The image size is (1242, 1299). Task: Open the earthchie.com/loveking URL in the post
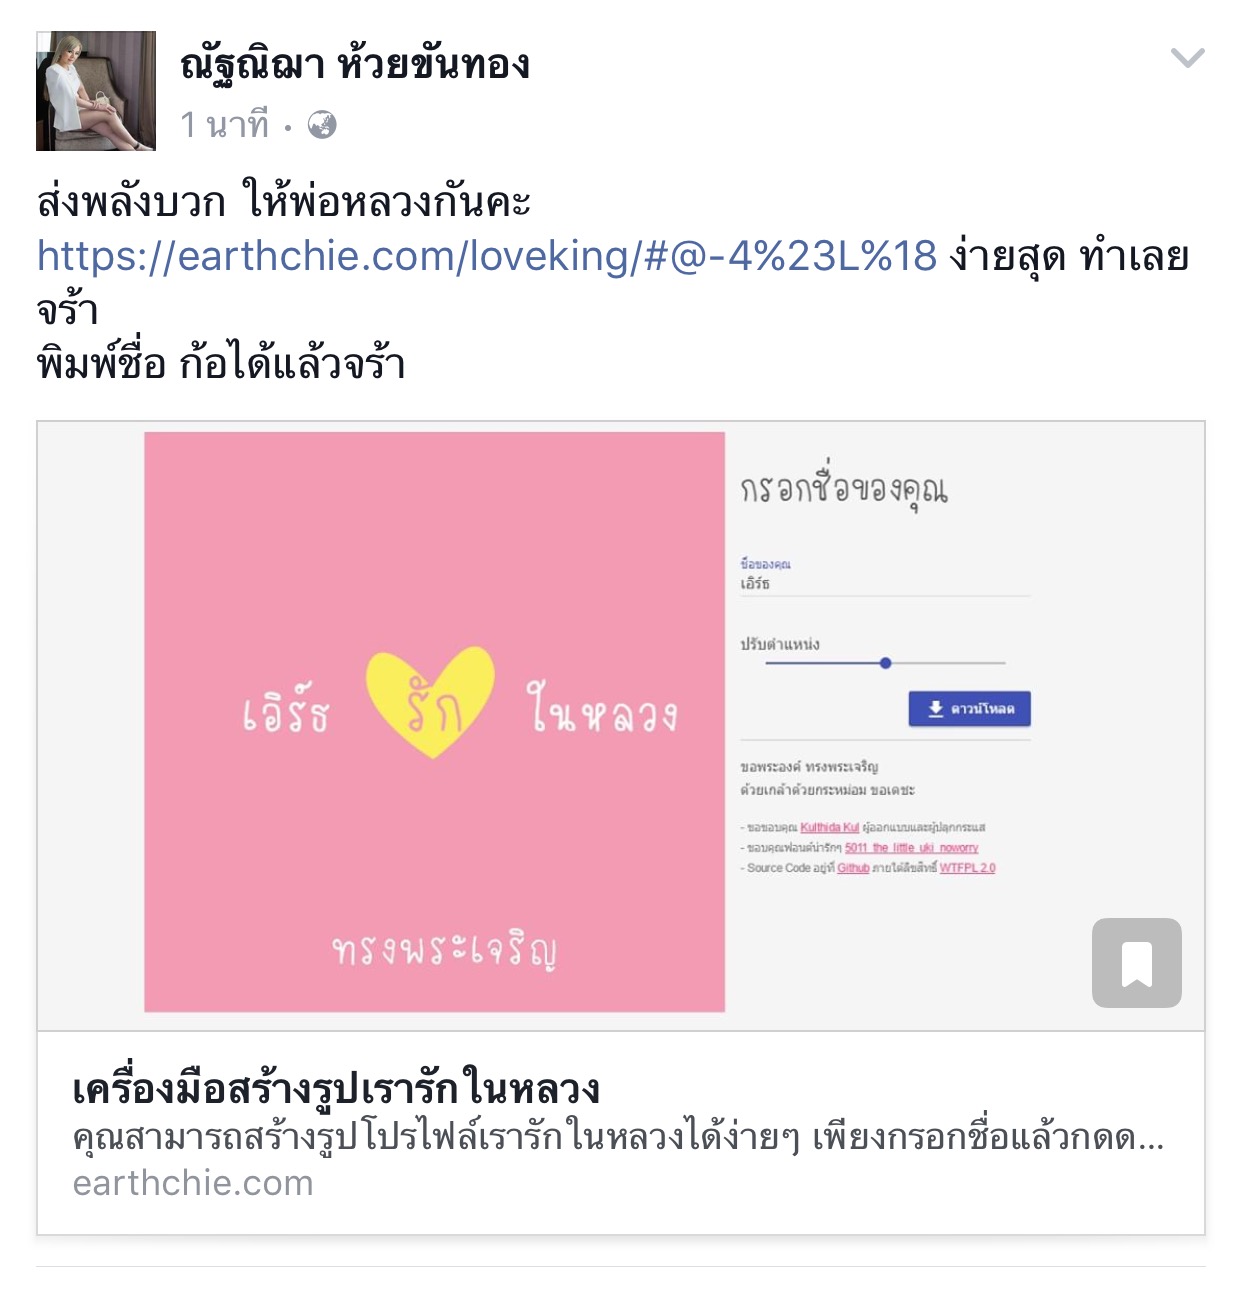coord(487,256)
